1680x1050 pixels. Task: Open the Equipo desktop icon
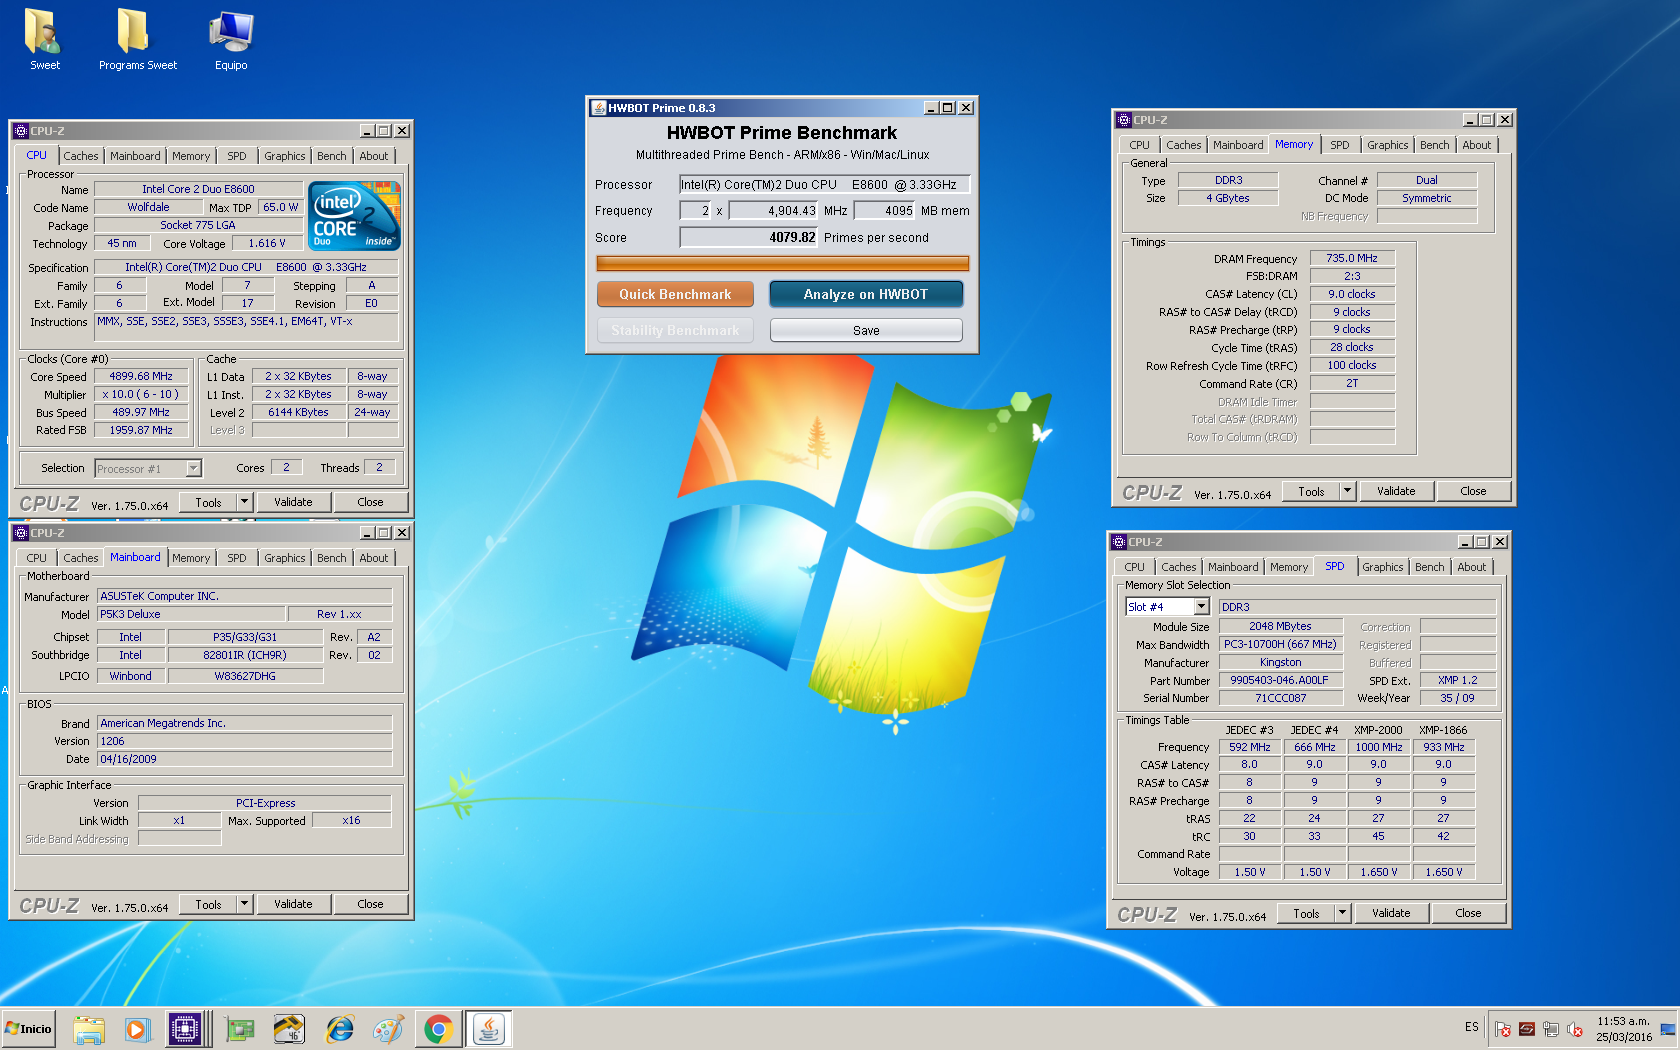[x=231, y=40]
